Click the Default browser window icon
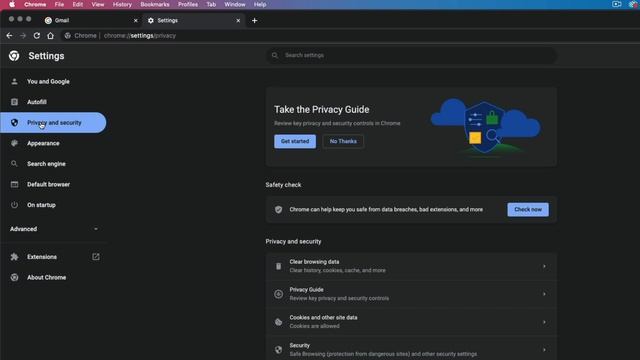This screenshot has height=360, width=640. point(14,184)
